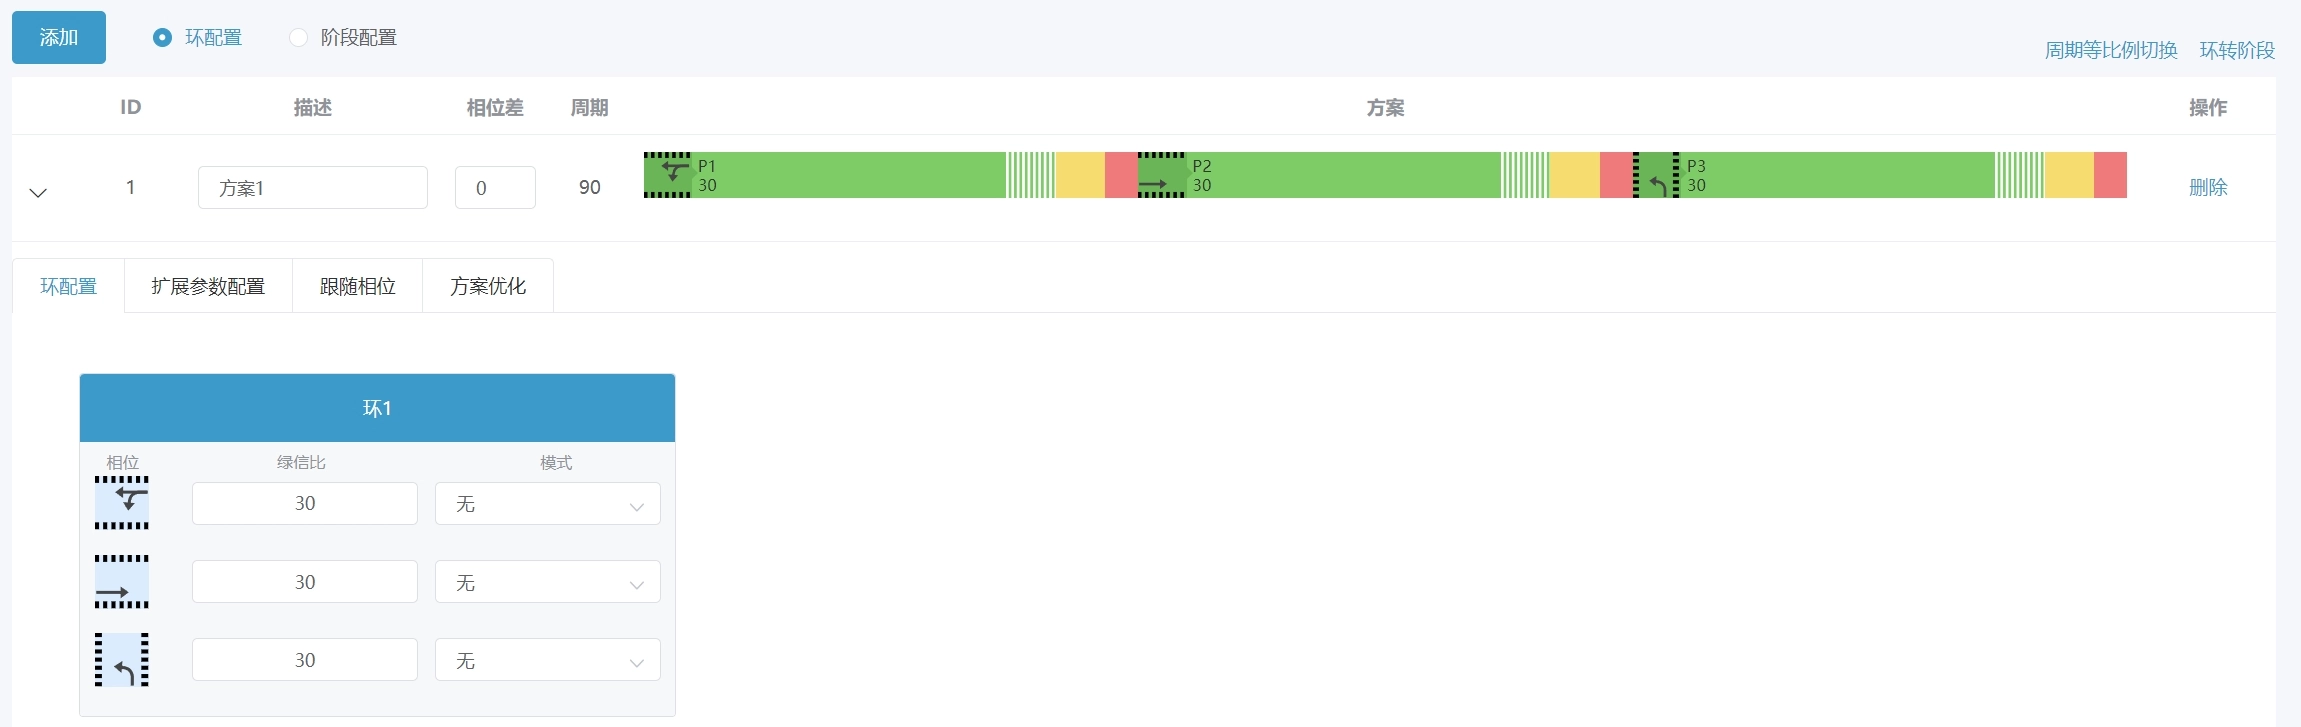This screenshot has height=727, width=2301.
Task: Switch to the 跟随相位 tab
Action: pos(357,286)
